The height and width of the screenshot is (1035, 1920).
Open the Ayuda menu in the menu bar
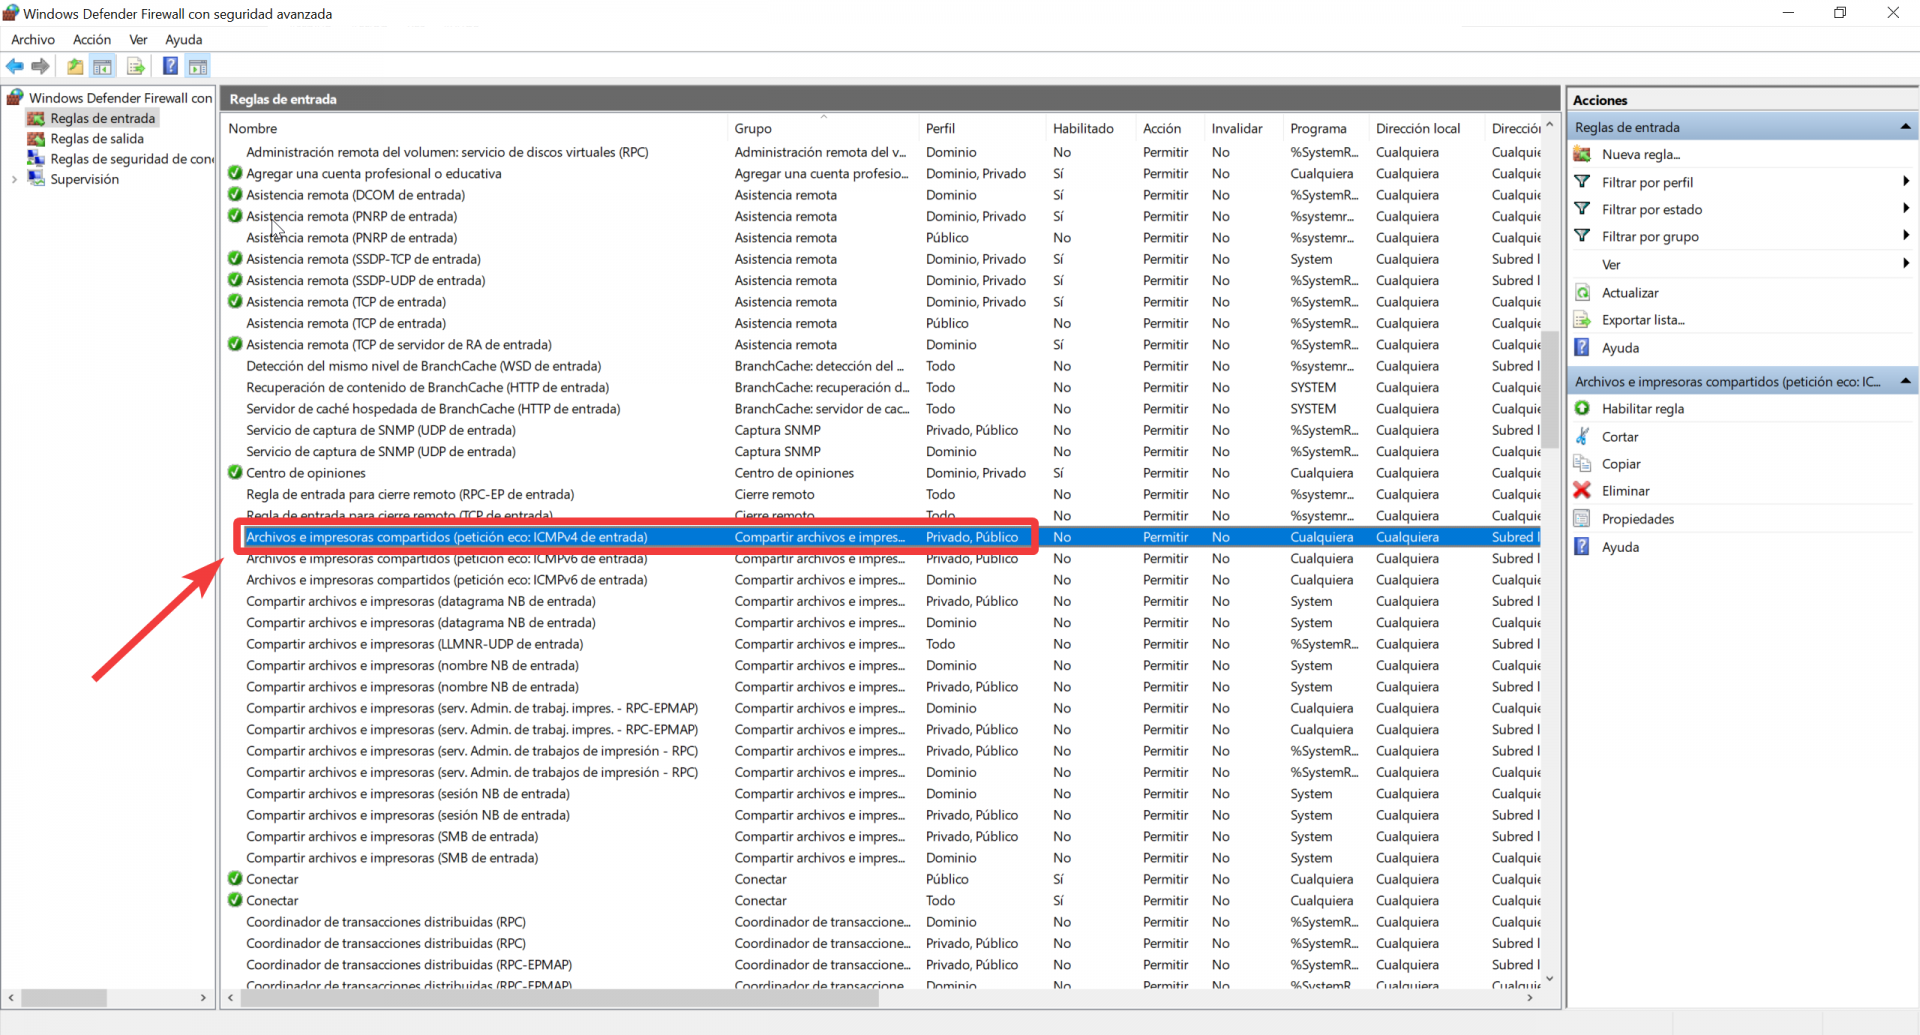(184, 39)
